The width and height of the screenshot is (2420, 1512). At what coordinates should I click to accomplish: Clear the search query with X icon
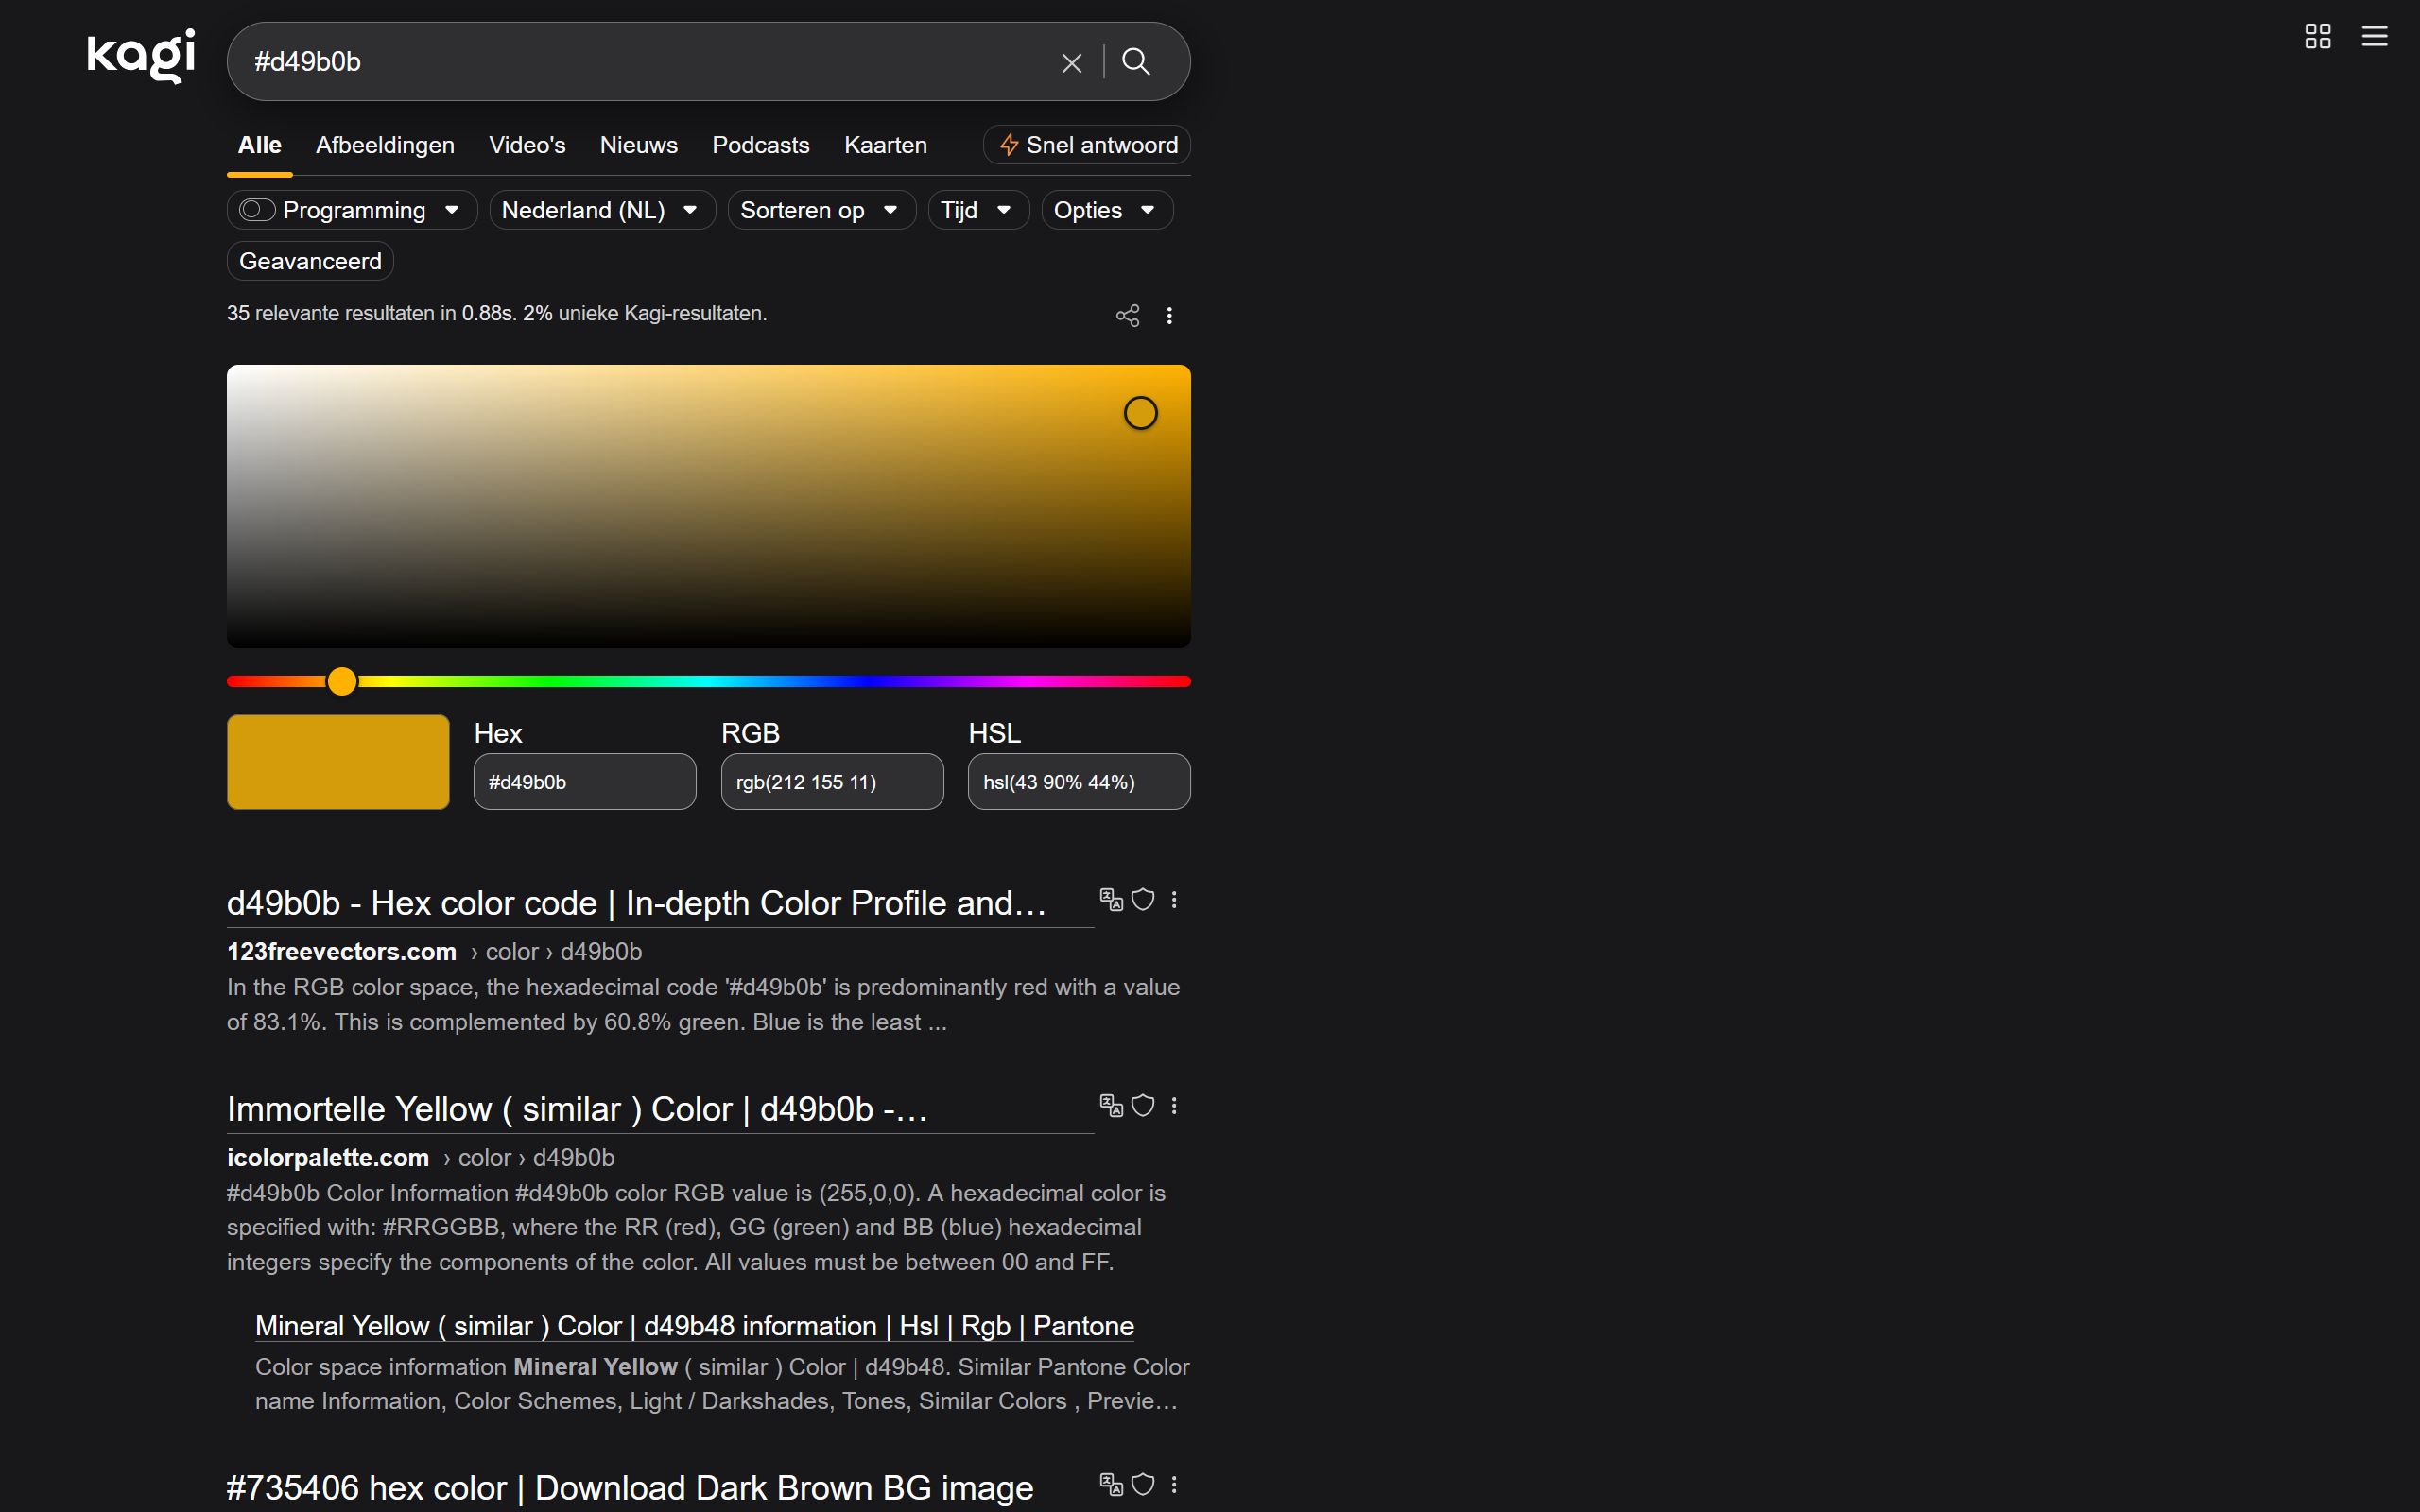point(1071,63)
